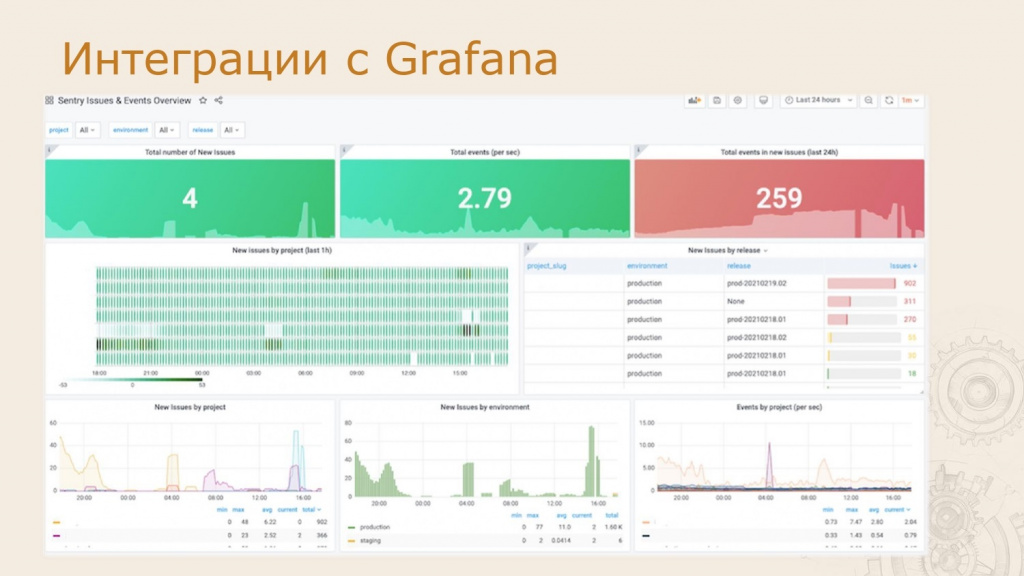The height and width of the screenshot is (576, 1024).
Task: Toggle the production series in the legend
Action: point(375,527)
